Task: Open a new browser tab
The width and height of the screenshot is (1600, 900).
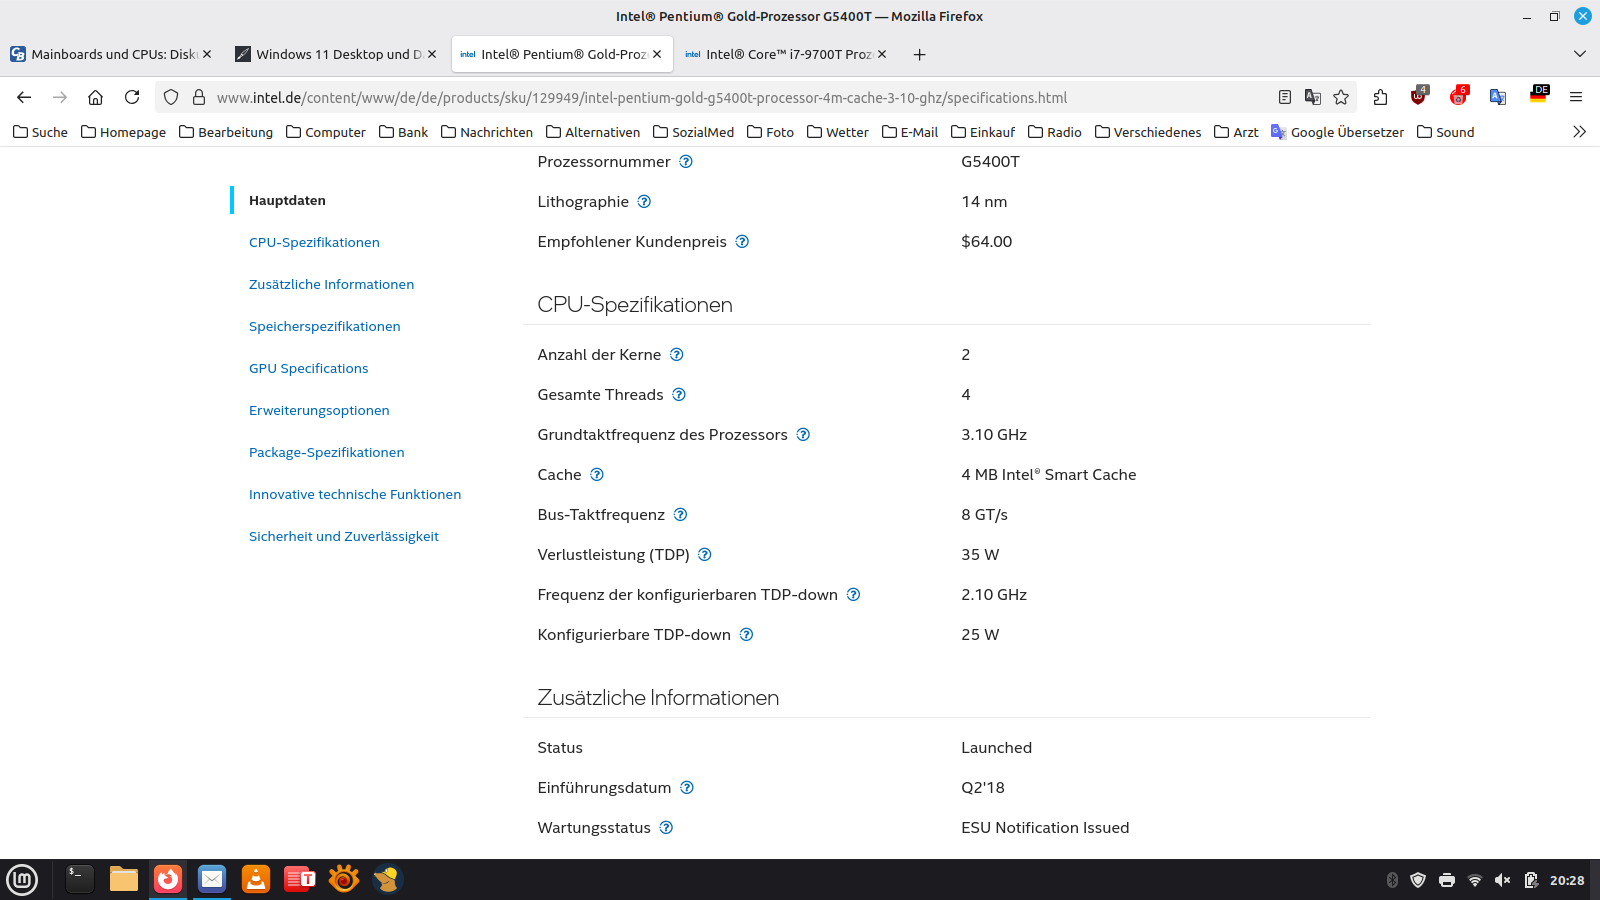Action: coord(919,54)
